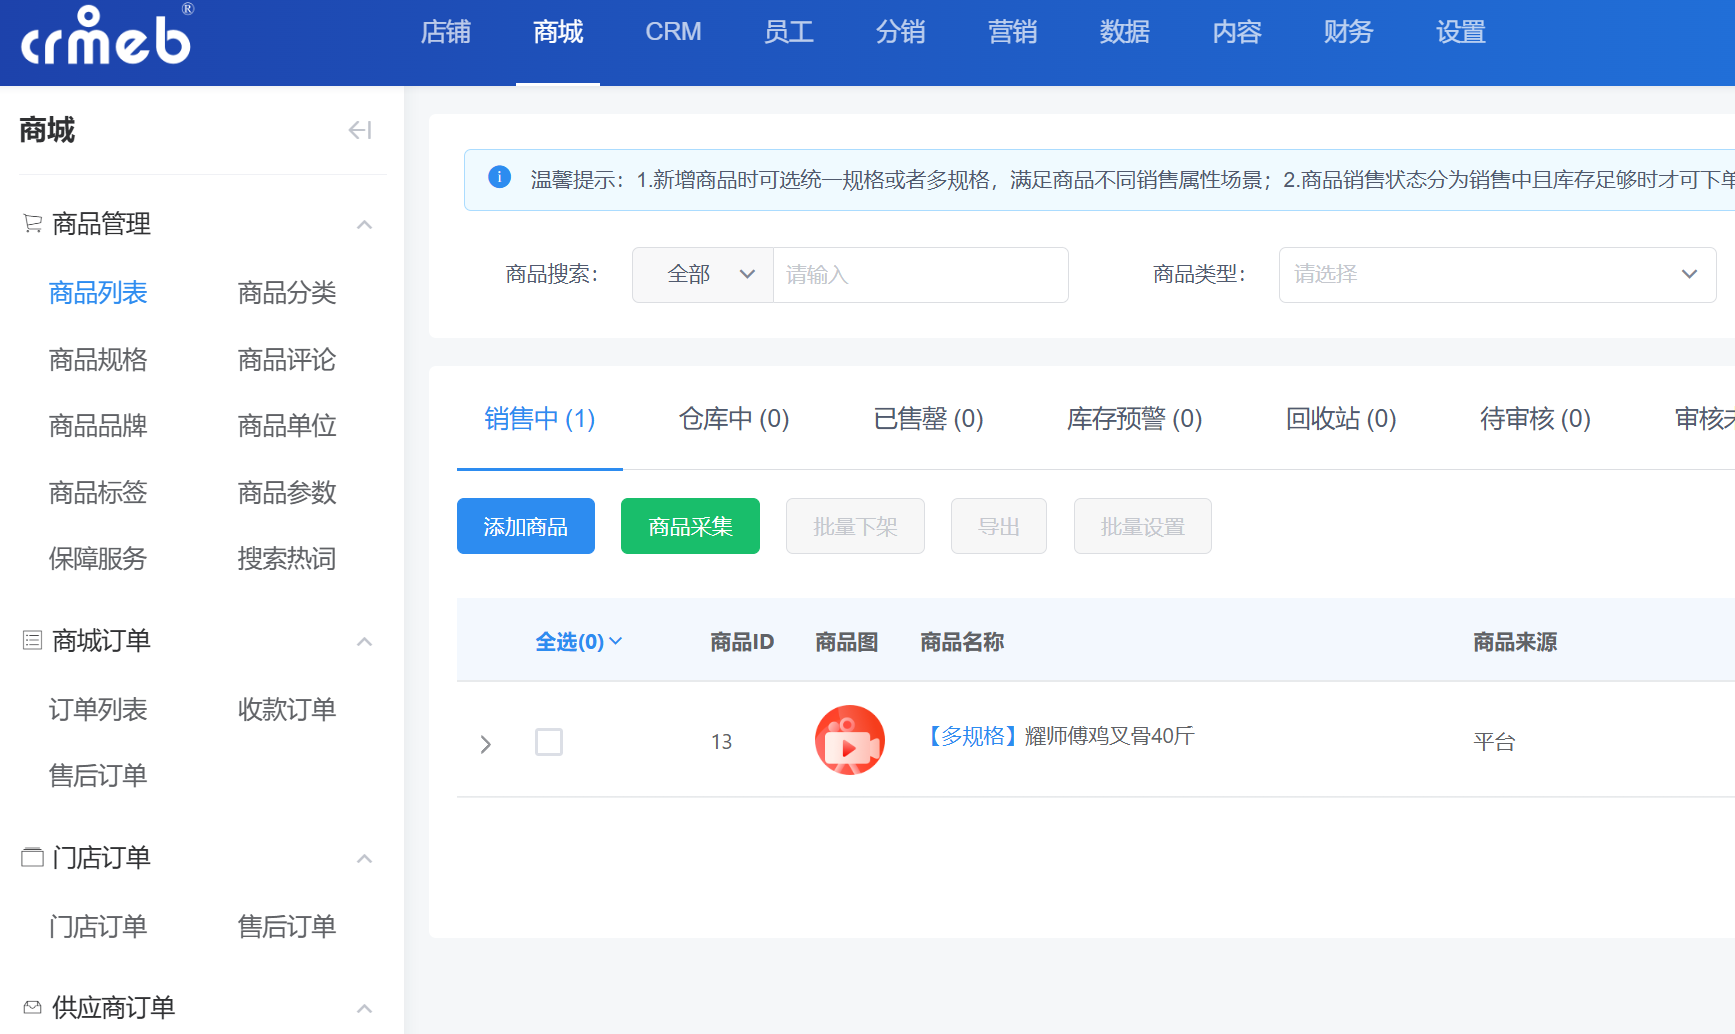The height and width of the screenshot is (1034, 1735).
Task: Click the 导出 button
Action: pos(999,526)
